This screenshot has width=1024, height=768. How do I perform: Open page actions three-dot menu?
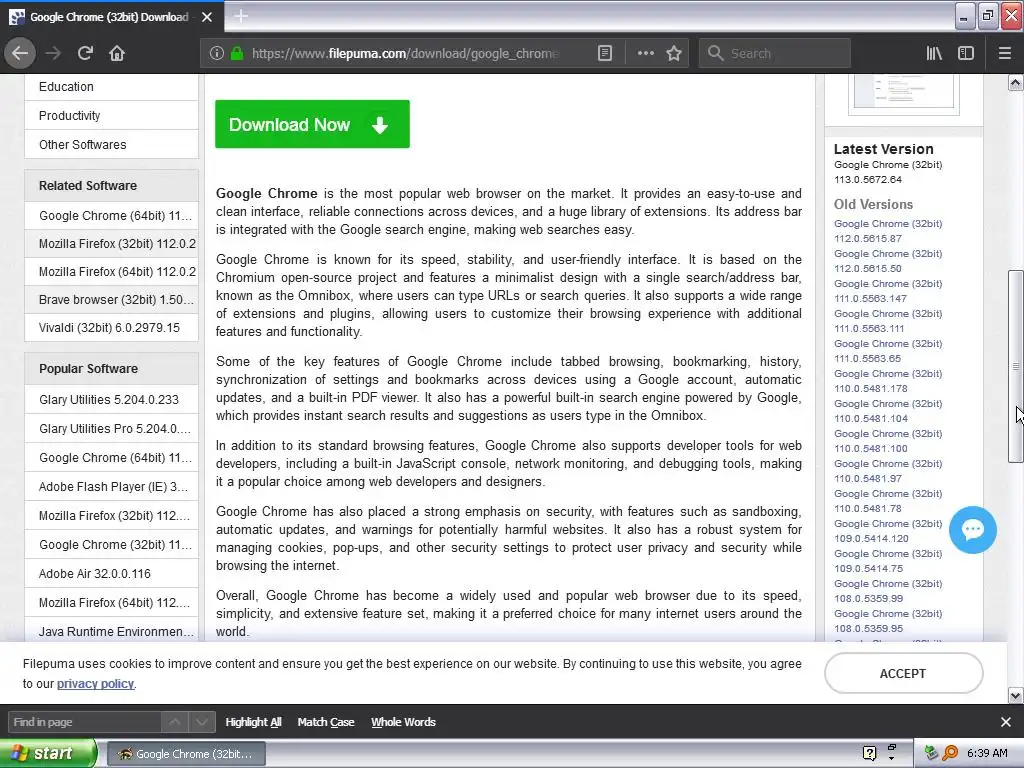pyautogui.click(x=645, y=53)
